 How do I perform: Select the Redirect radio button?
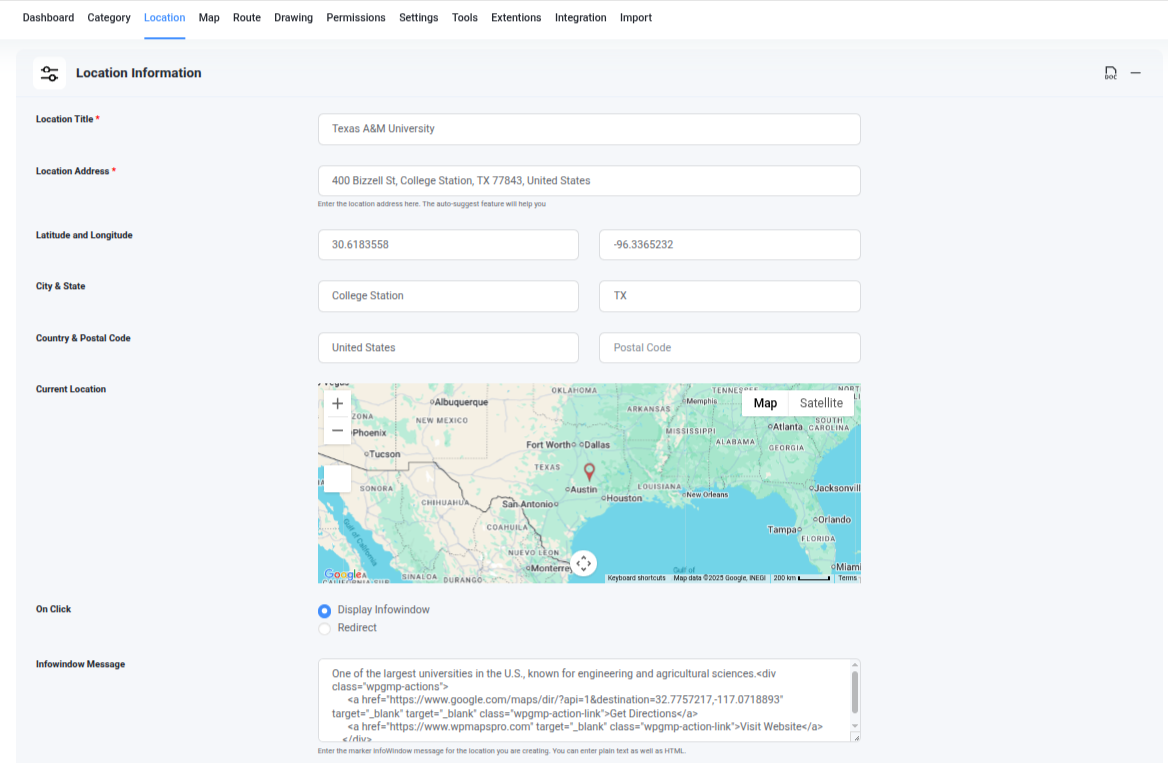coord(324,628)
